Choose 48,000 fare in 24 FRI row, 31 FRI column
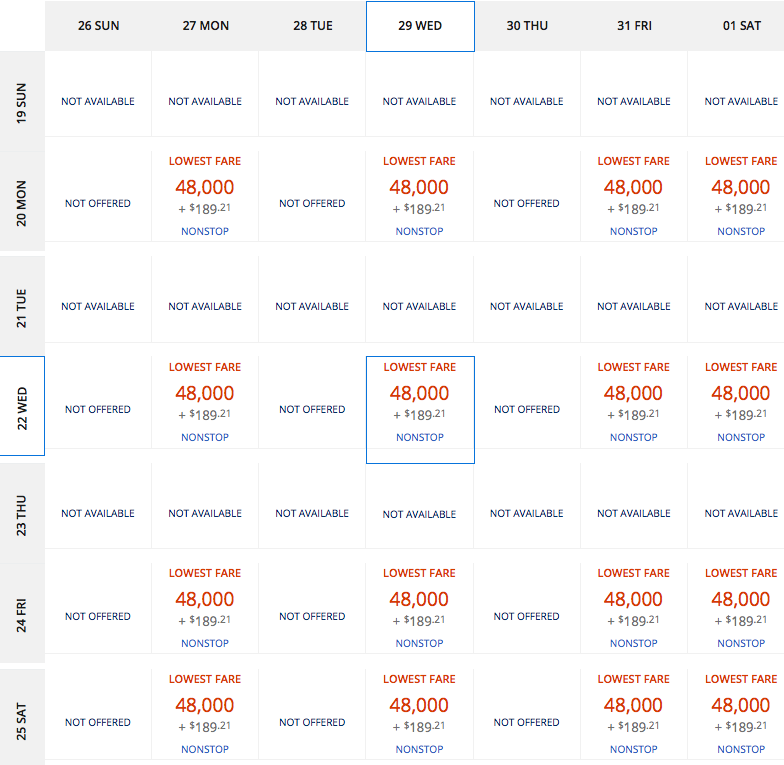 point(634,599)
